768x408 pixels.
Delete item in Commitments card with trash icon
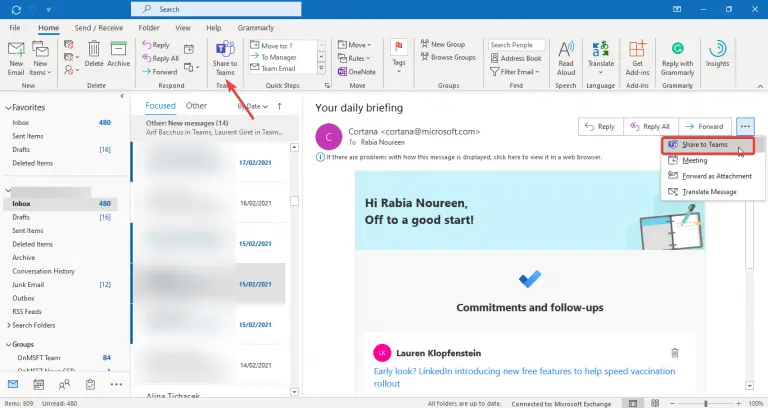(x=675, y=353)
